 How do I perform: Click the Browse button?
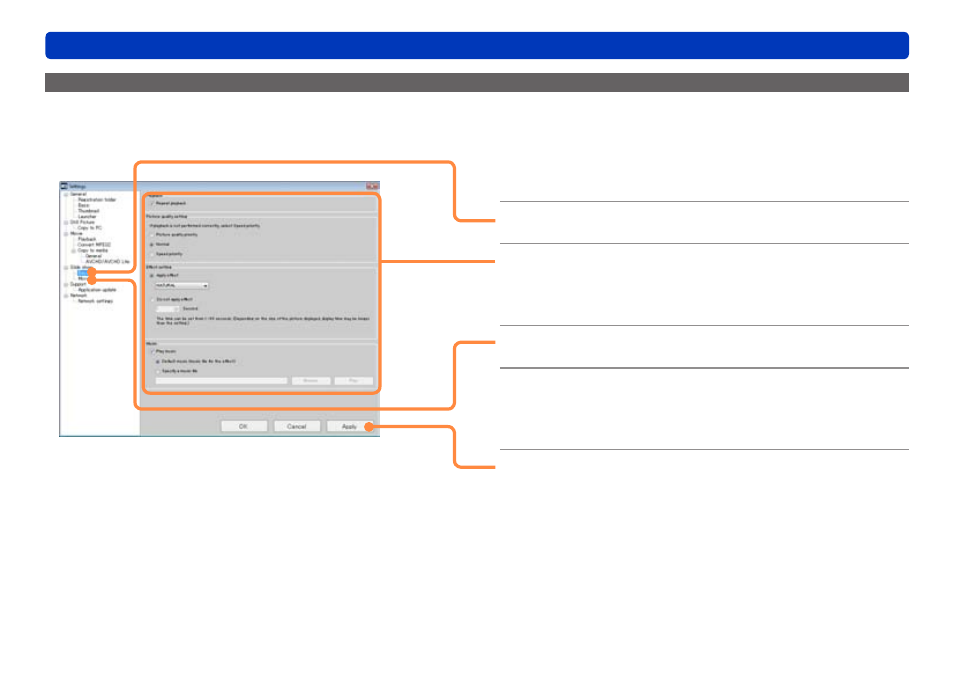pyautogui.click(x=311, y=381)
